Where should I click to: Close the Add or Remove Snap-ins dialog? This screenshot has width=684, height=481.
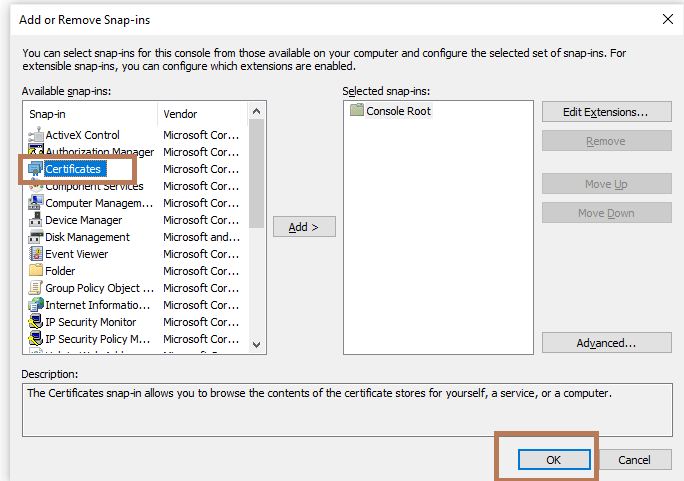667,19
